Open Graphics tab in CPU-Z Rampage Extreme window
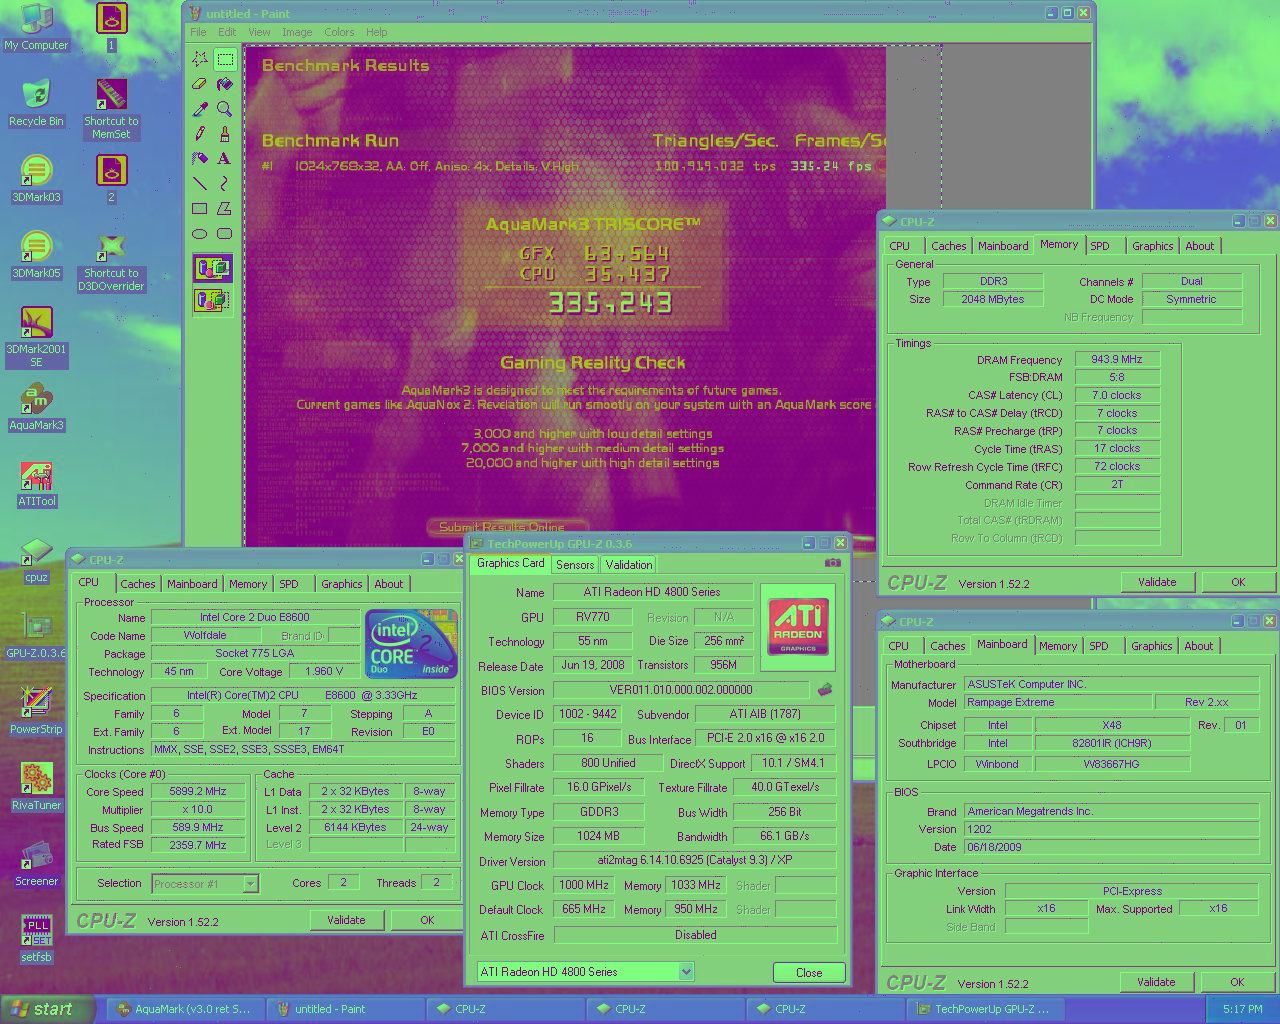 click(1152, 646)
